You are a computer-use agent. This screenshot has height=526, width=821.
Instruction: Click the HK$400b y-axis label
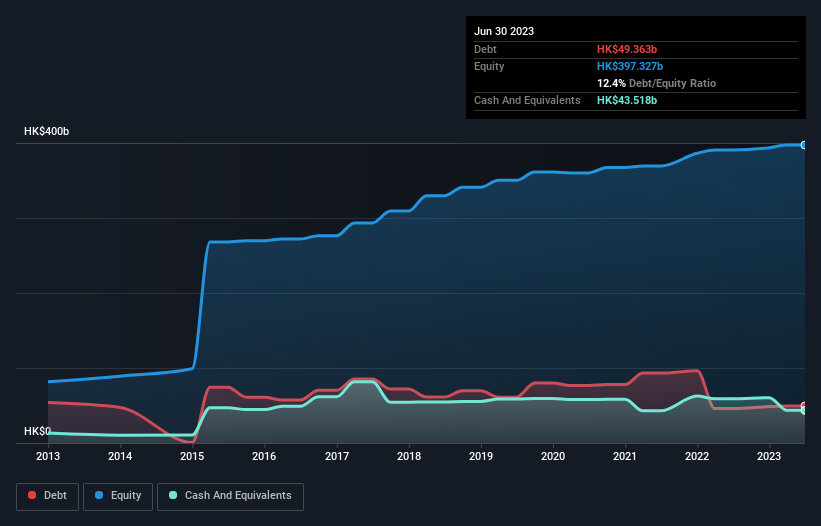click(x=47, y=131)
